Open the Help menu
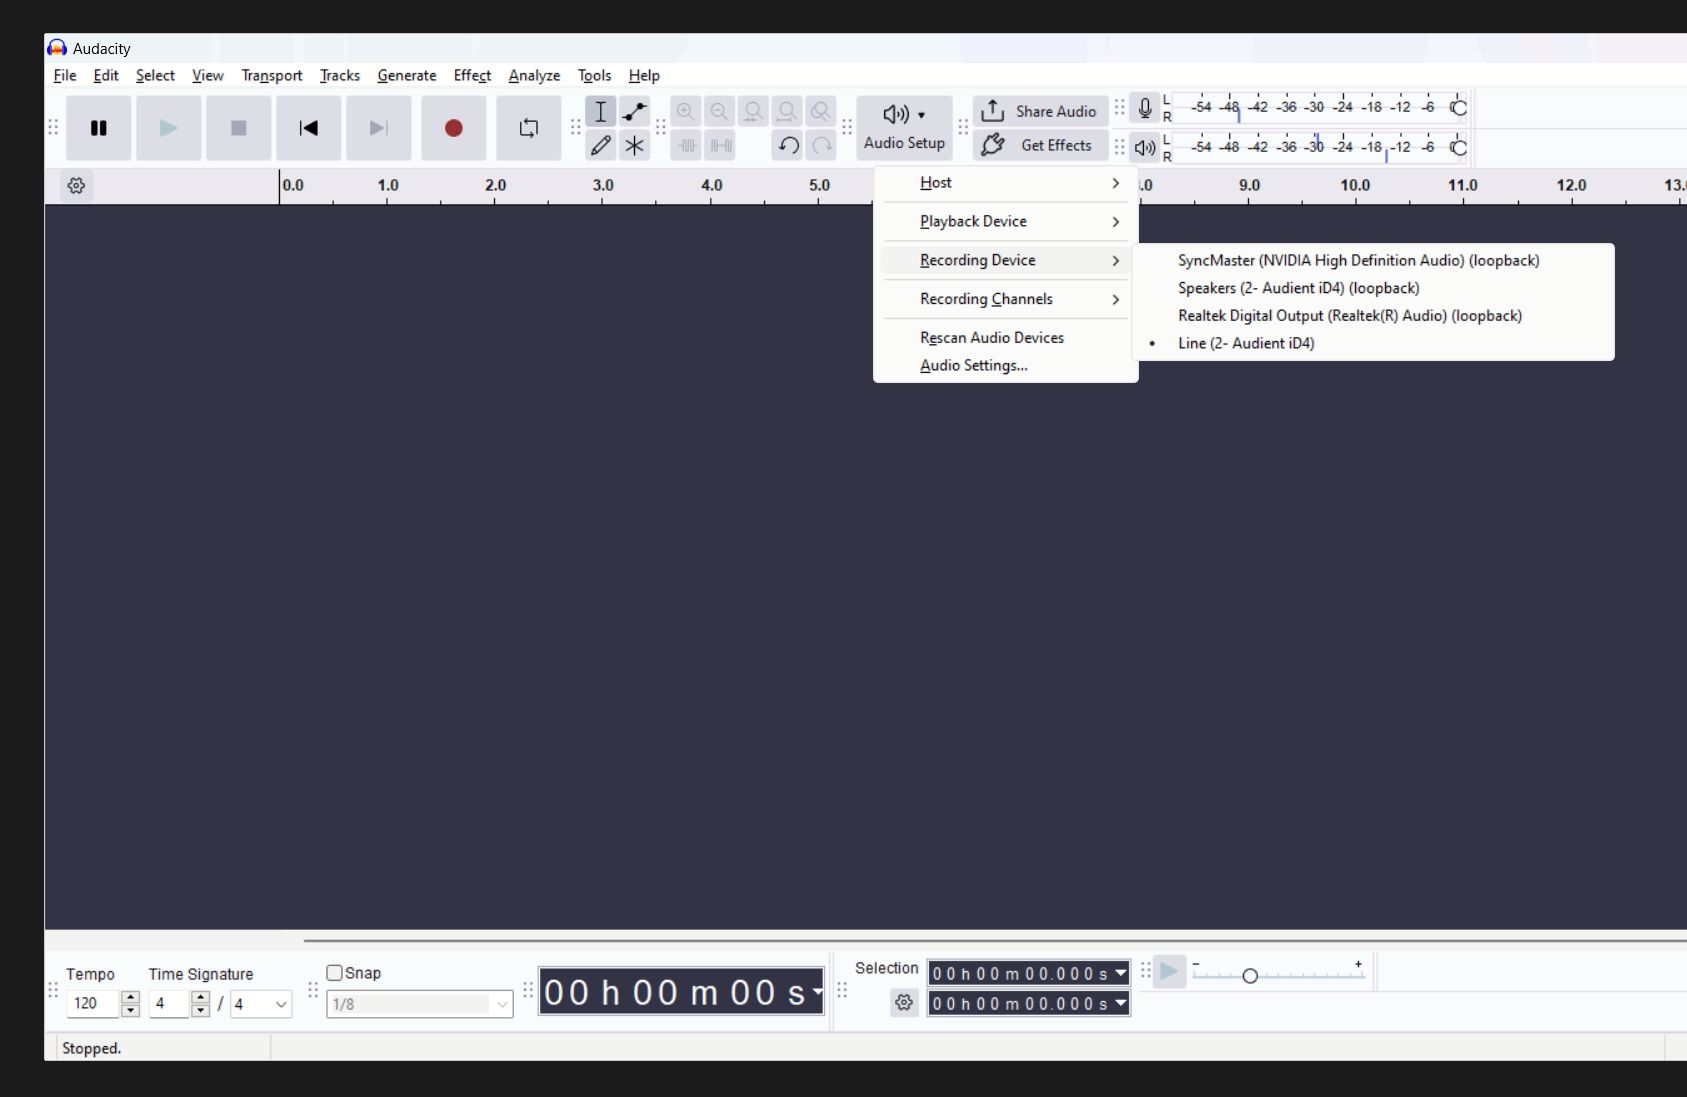Image resolution: width=1687 pixels, height=1097 pixels. [x=644, y=75]
